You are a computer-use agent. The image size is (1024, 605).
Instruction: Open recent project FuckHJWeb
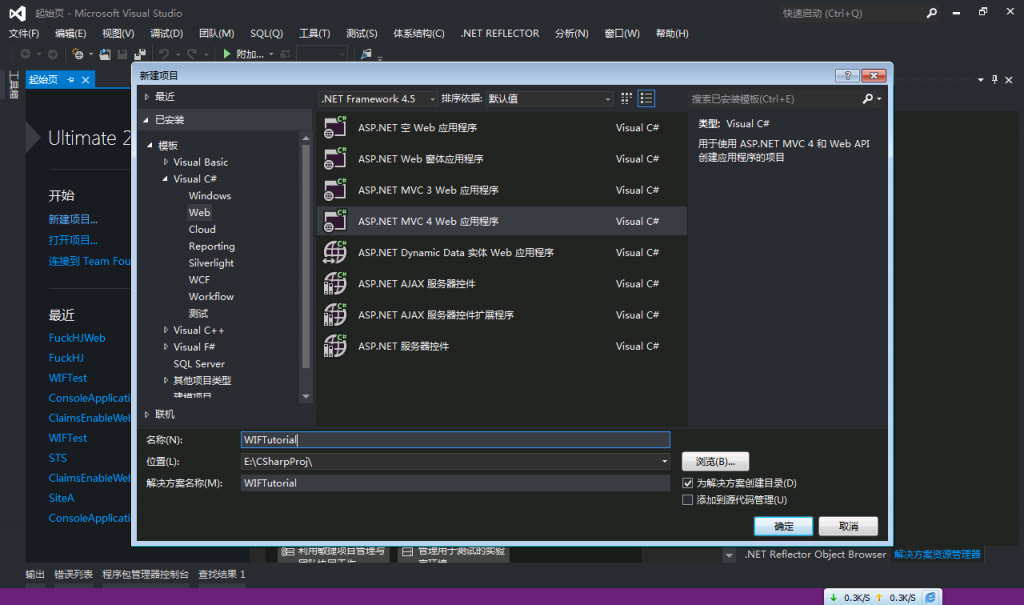coord(77,338)
